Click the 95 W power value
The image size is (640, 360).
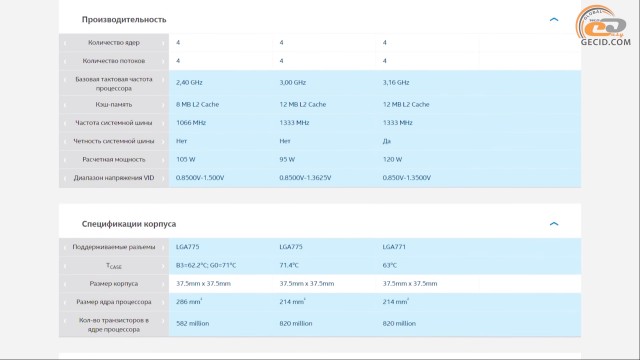tap(287, 160)
